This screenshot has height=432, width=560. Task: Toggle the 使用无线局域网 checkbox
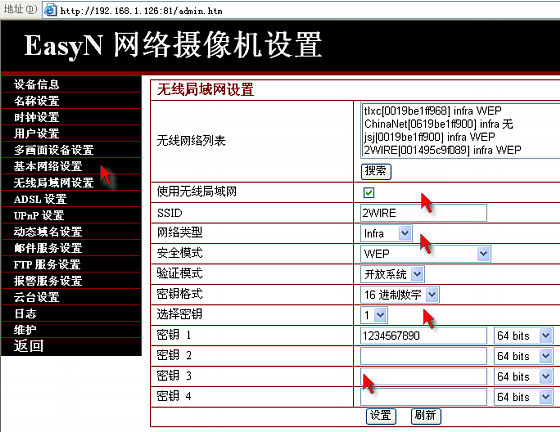(x=369, y=192)
